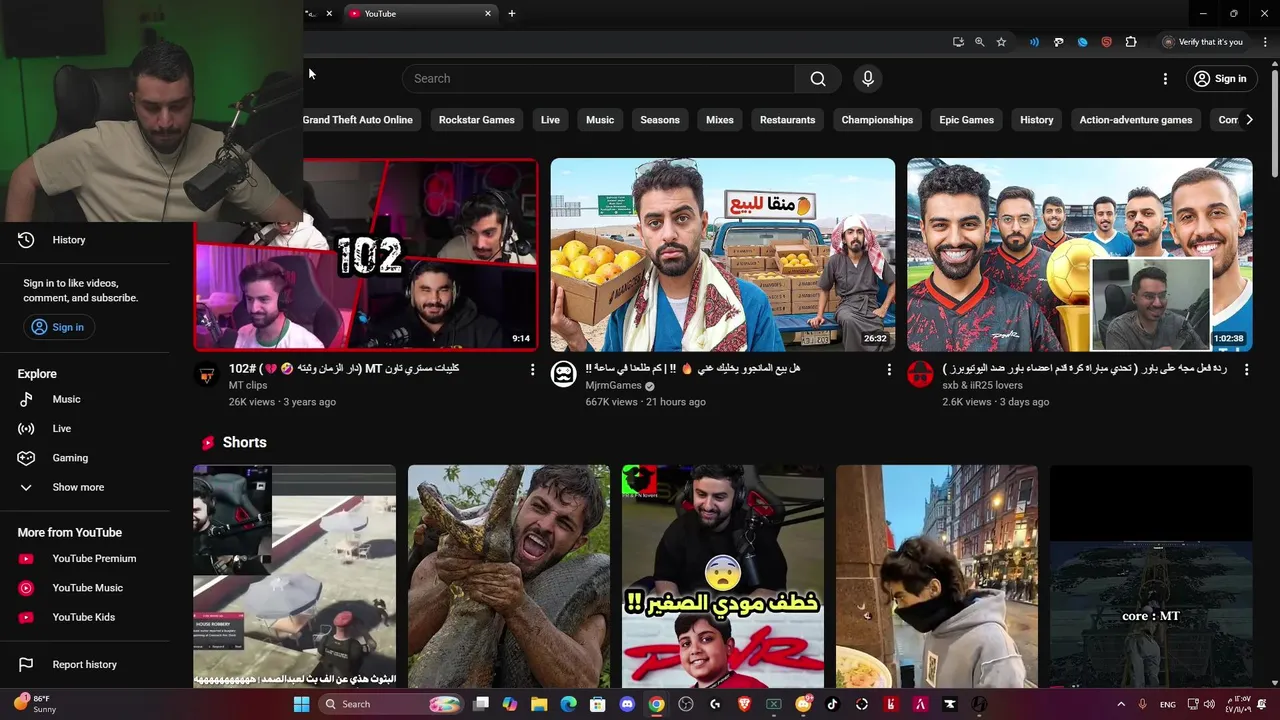Viewport: 1280px width, 720px height.
Task: Click the Windows taskbar search box
Action: [x=391, y=704]
